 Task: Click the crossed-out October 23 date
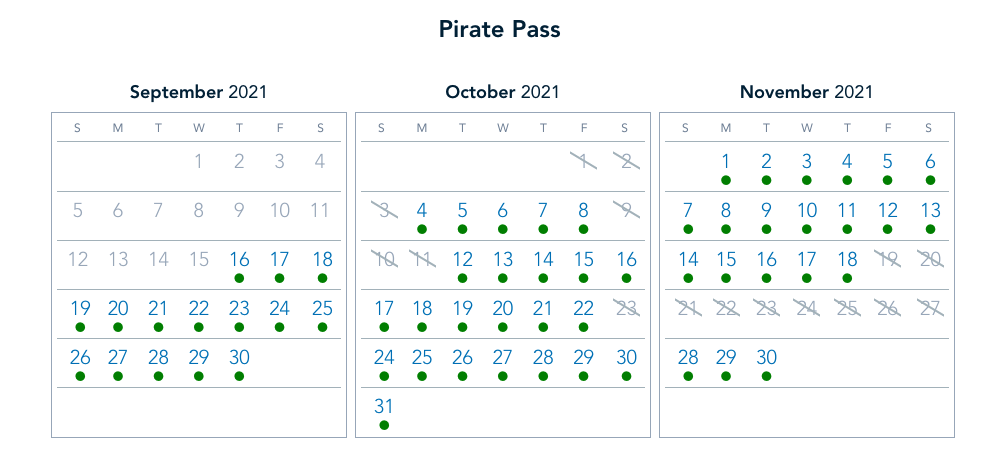tap(626, 308)
